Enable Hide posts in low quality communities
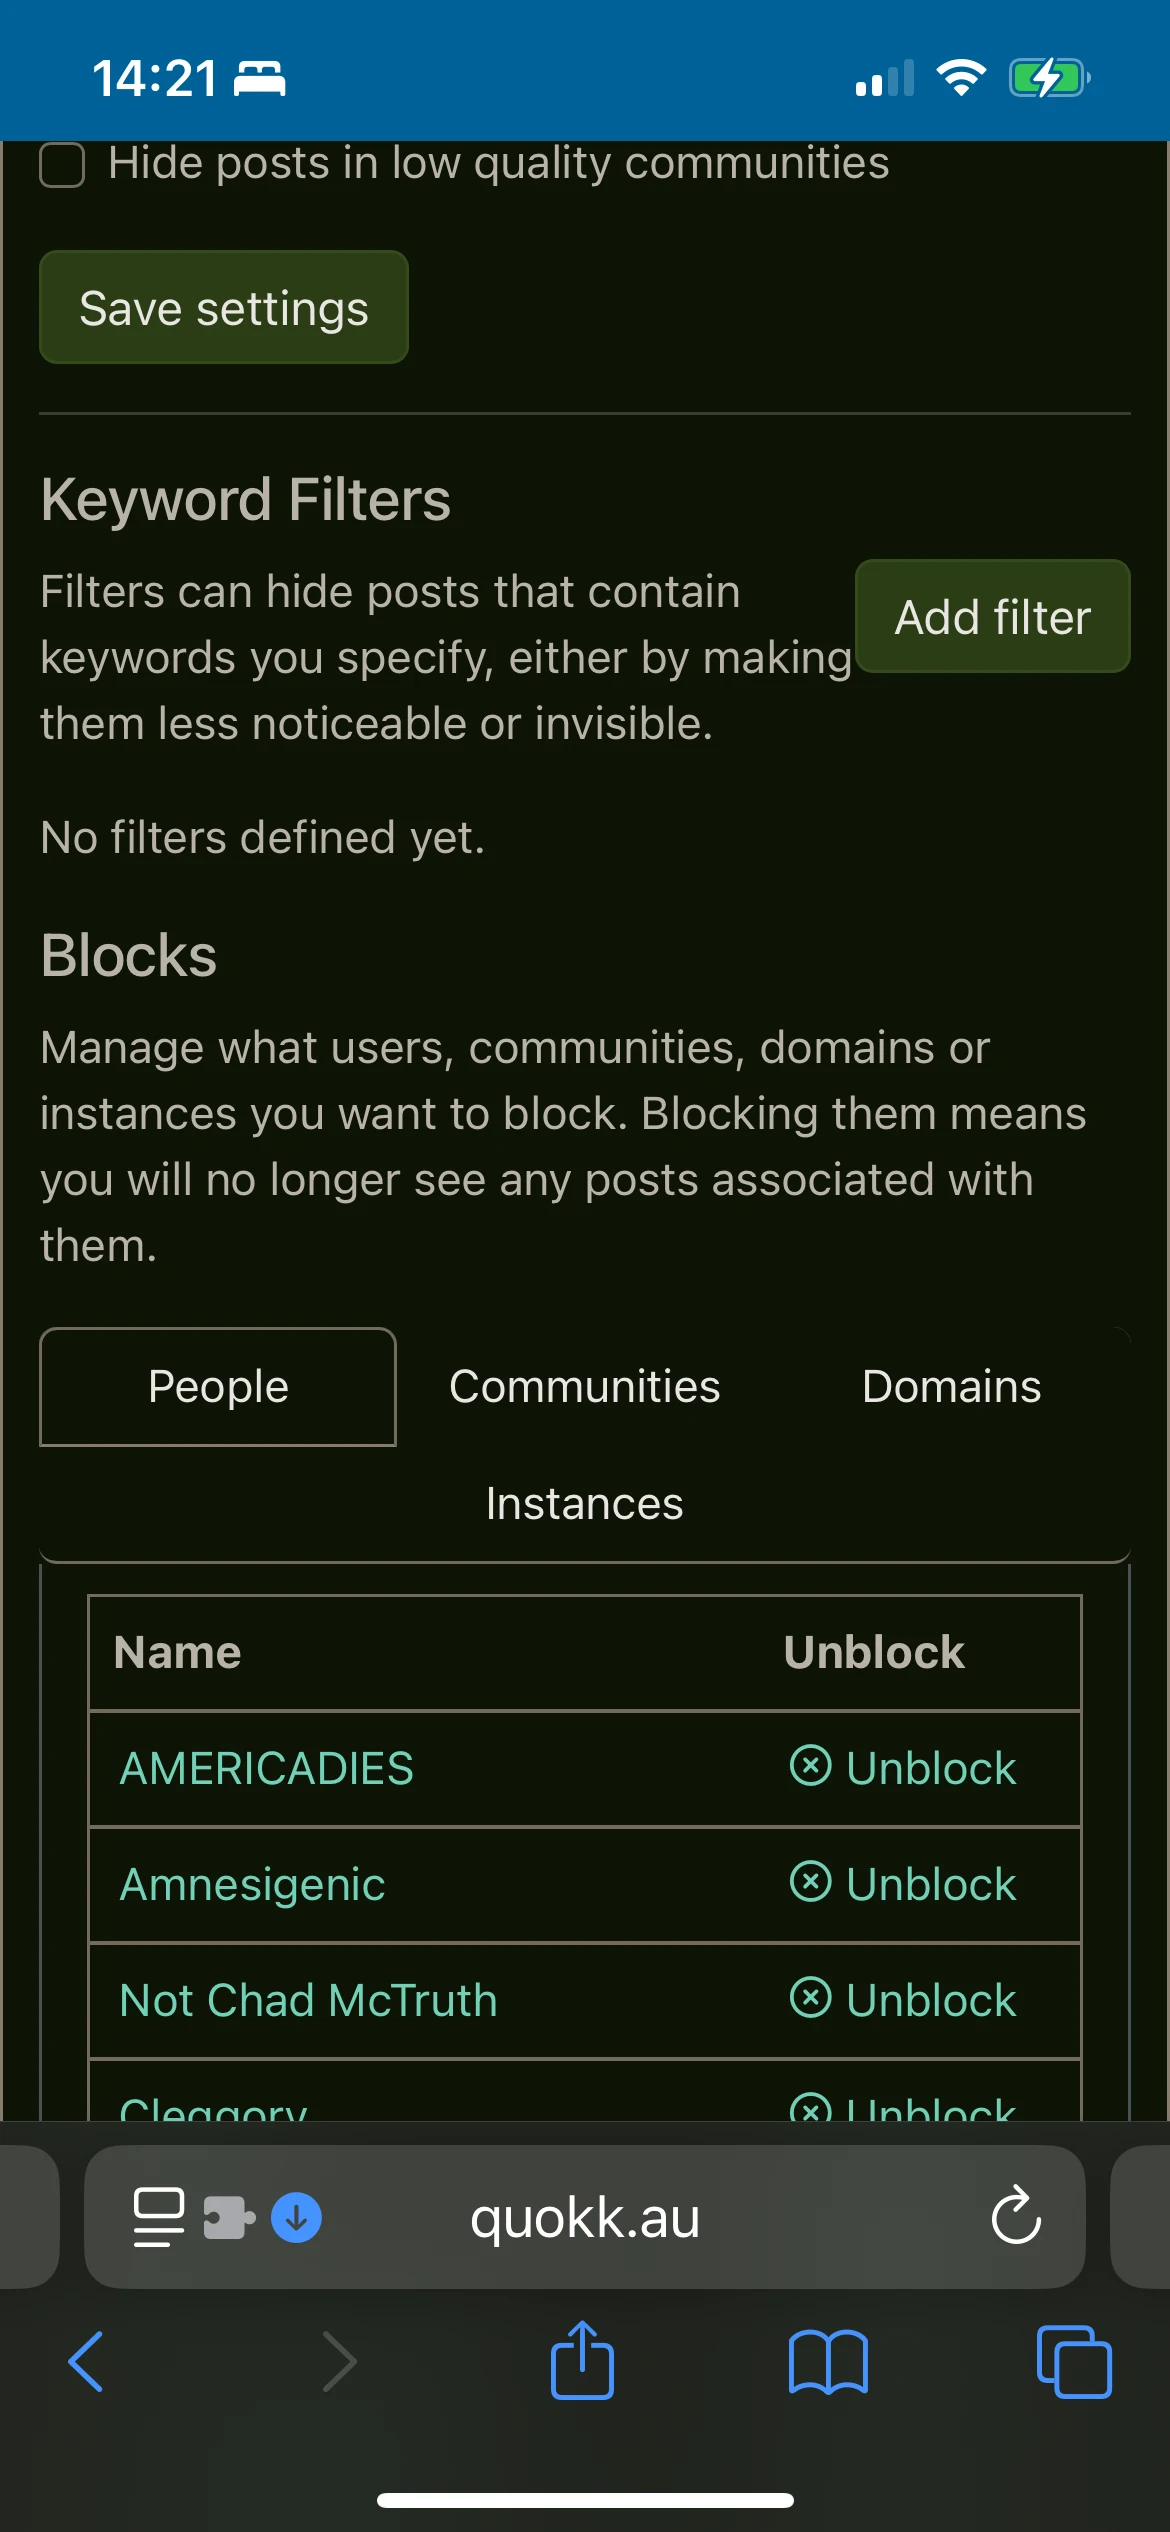 (x=62, y=165)
